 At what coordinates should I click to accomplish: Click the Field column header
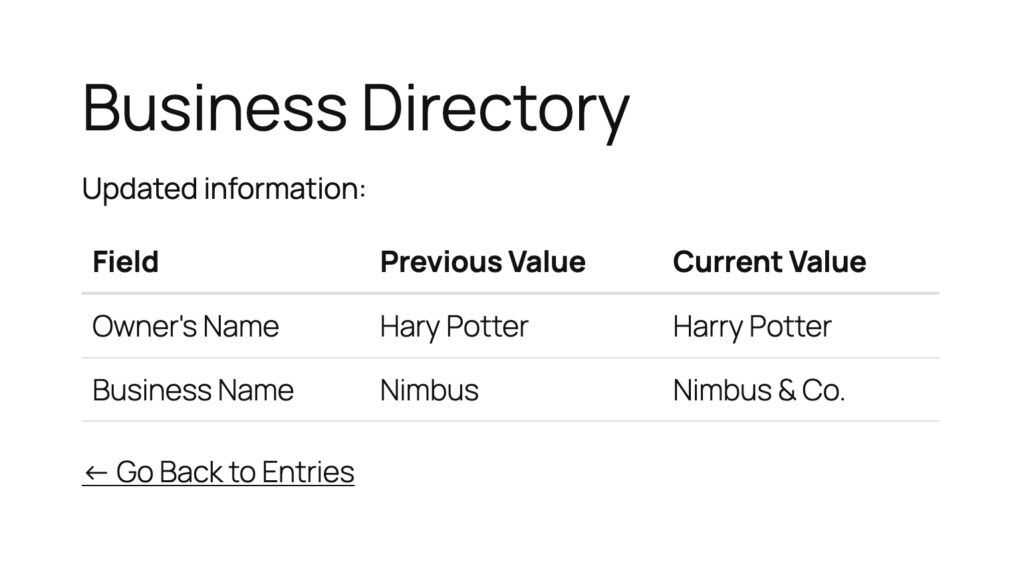125,262
